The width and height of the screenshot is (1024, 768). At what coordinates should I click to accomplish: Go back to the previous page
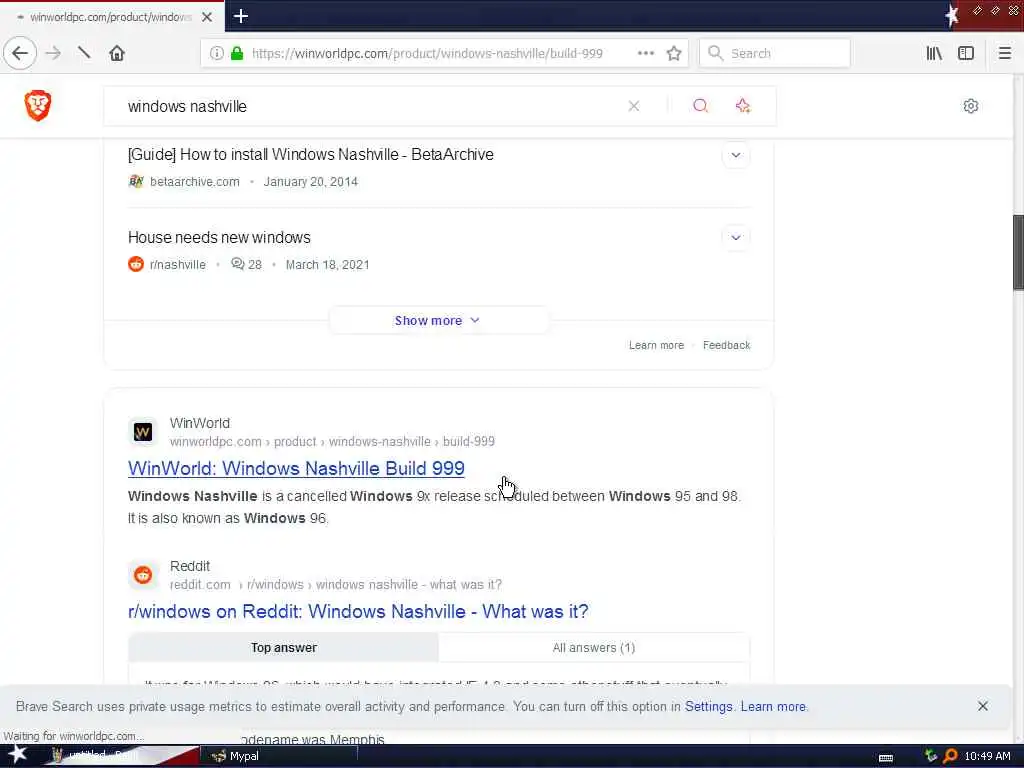pos(20,53)
